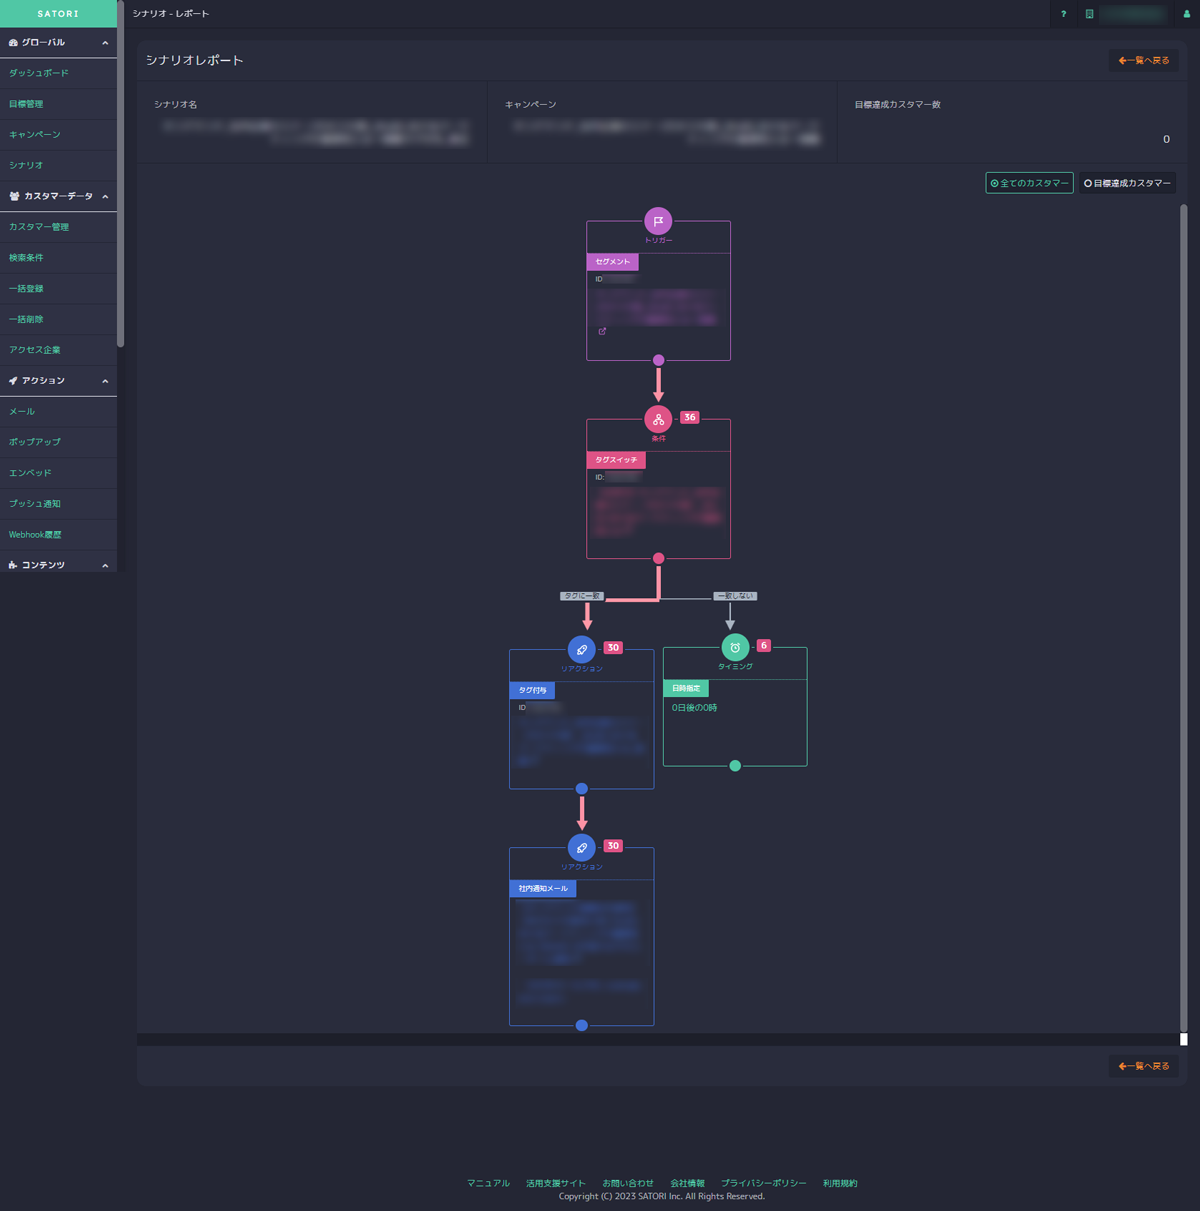The image size is (1200, 1211).
Task: Open ダッシュボード from the sidebar
Action: [39, 73]
